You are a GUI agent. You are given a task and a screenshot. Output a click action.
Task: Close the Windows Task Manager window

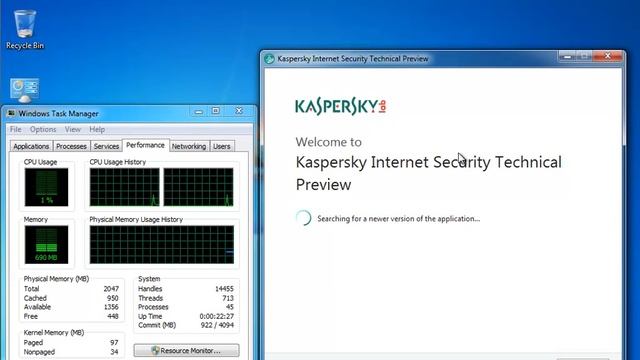point(239,111)
